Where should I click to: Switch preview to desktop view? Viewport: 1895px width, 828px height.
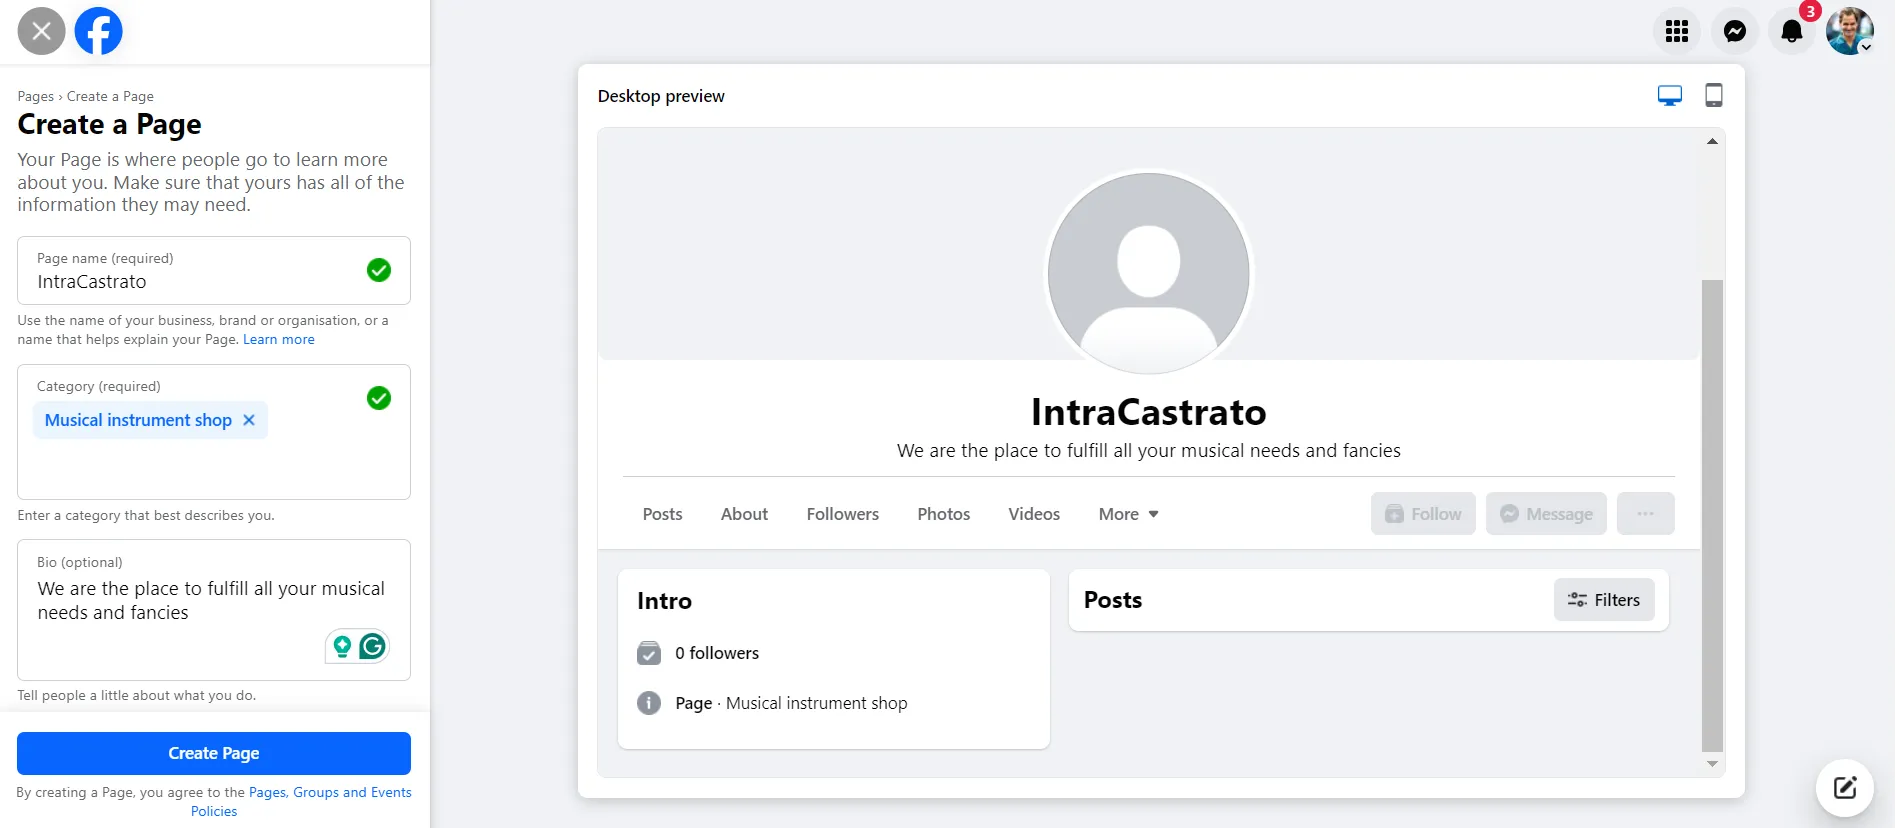pos(1670,94)
